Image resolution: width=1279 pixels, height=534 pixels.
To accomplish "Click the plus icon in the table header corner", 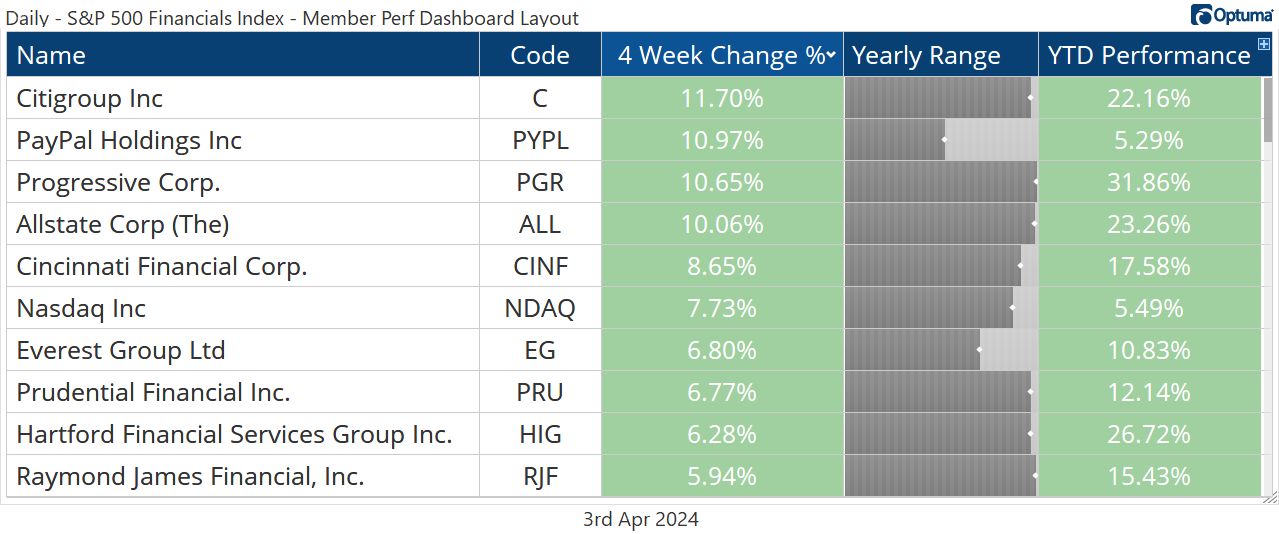I will pos(1264,44).
